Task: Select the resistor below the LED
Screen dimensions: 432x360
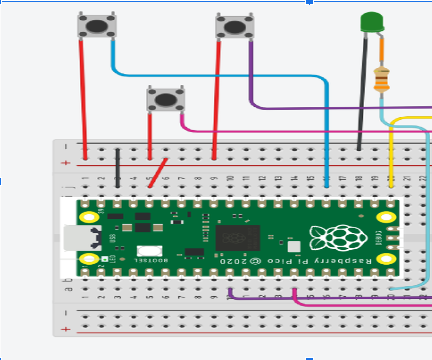Action: tap(382, 79)
